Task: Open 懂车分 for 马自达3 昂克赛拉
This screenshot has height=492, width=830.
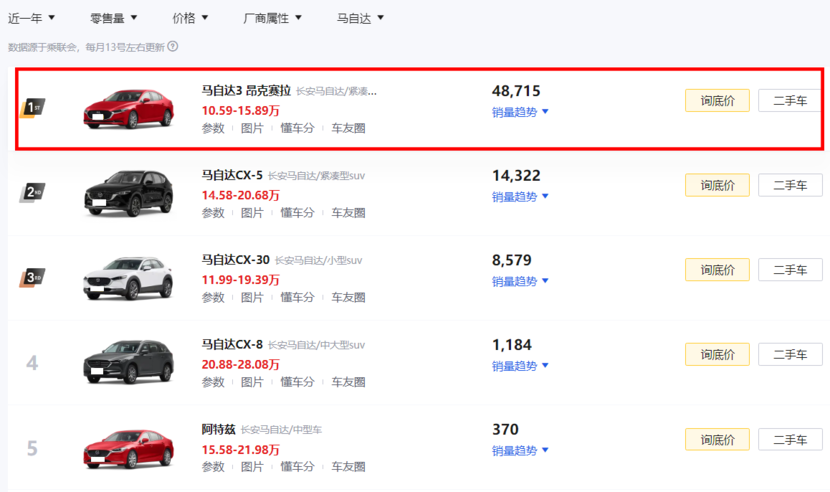Action: click(x=297, y=128)
